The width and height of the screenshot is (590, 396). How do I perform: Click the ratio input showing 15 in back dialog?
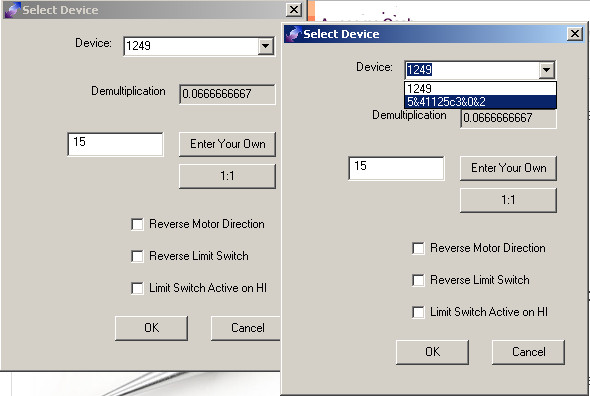115,144
